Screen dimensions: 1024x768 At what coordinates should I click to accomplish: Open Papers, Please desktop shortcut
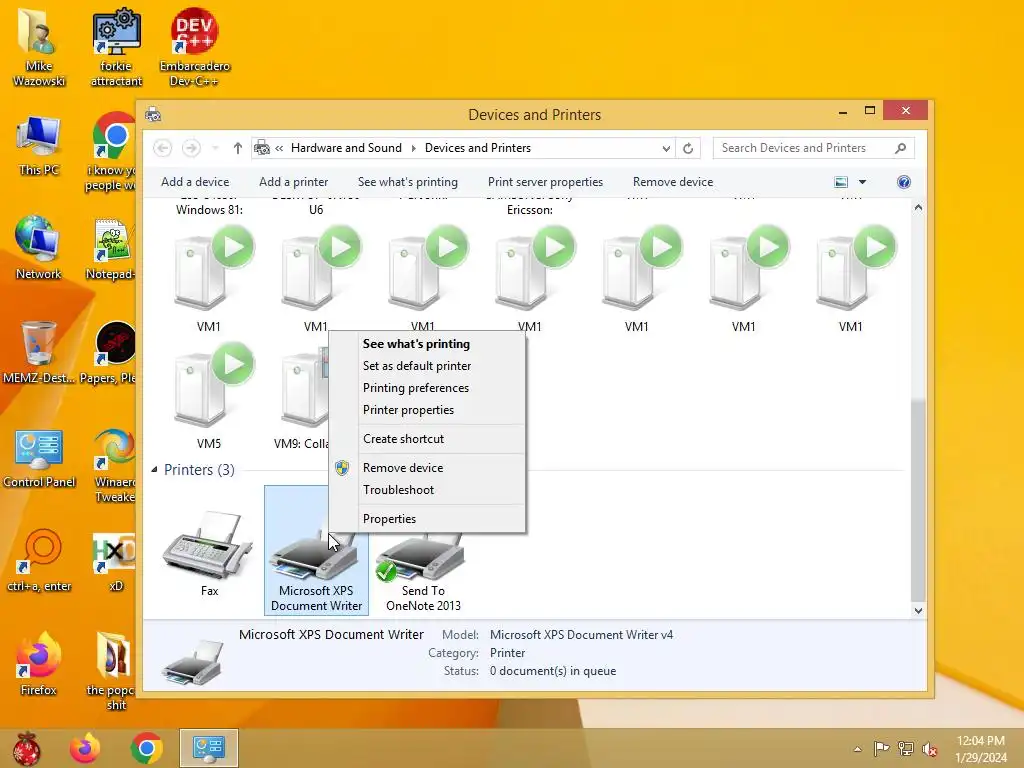[x=108, y=353]
